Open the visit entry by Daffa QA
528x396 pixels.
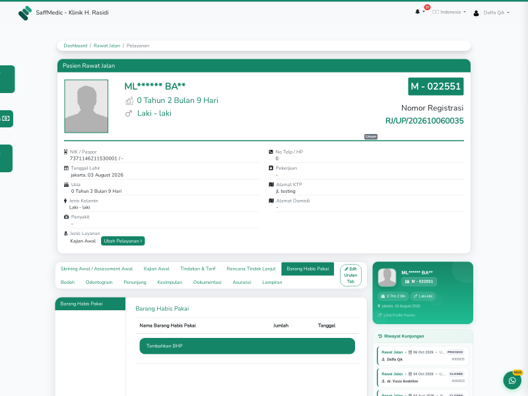pos(423,356)
